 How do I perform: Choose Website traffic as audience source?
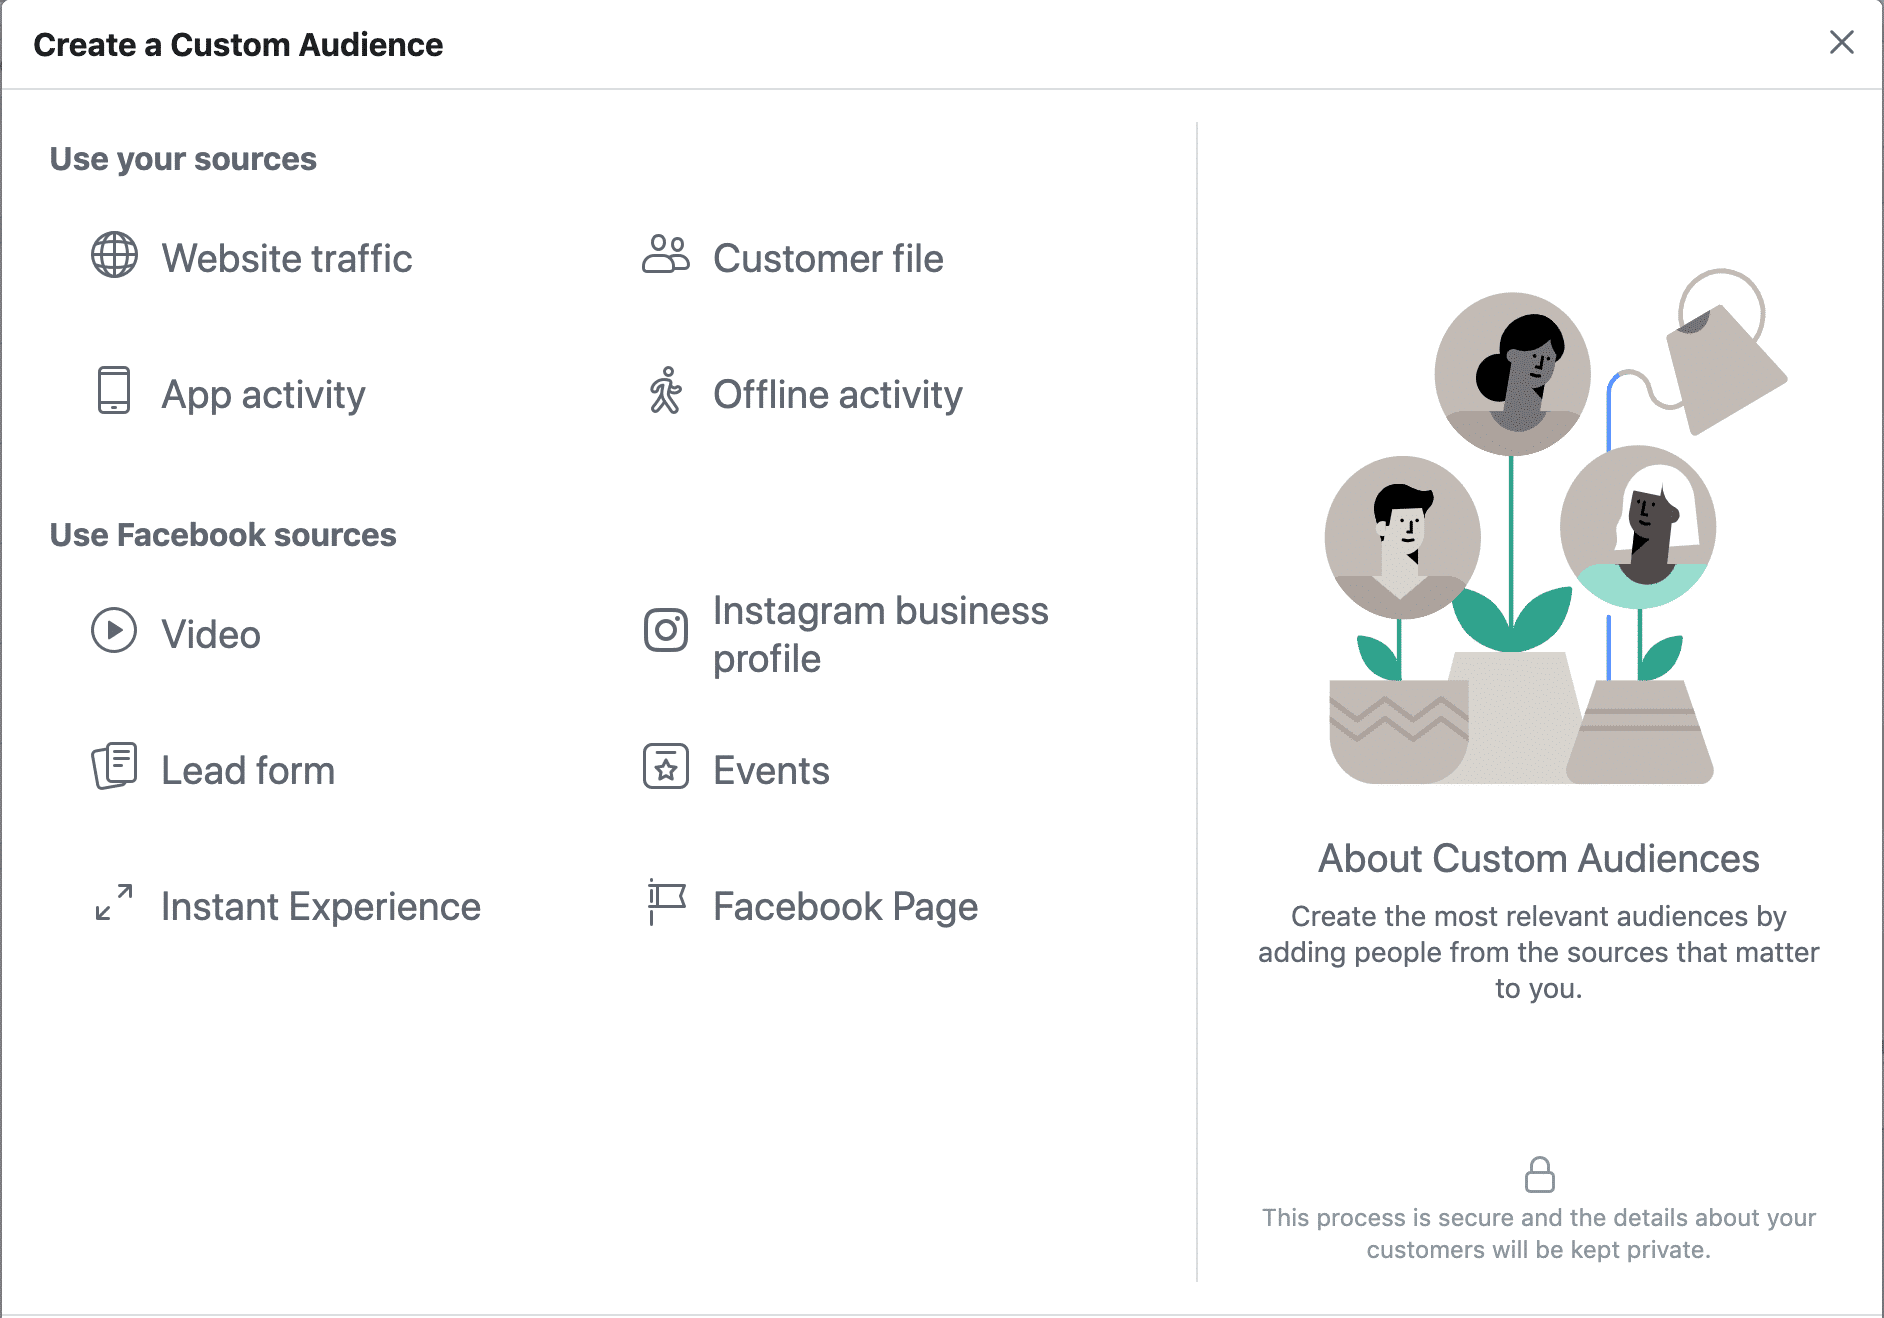pos(287,258)
